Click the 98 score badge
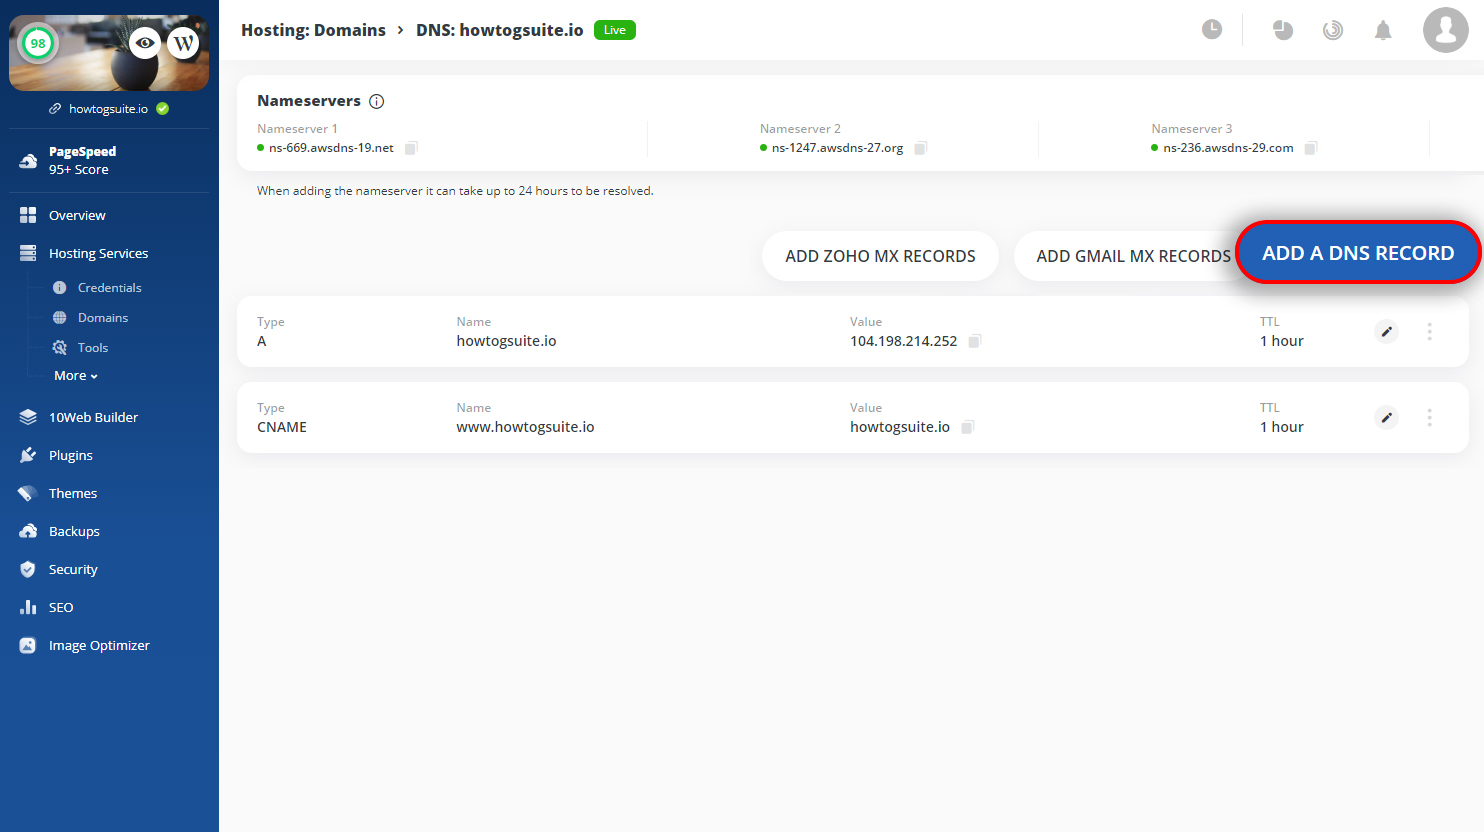The width and height of the screenshot is (1484, 832). point(38,43)
